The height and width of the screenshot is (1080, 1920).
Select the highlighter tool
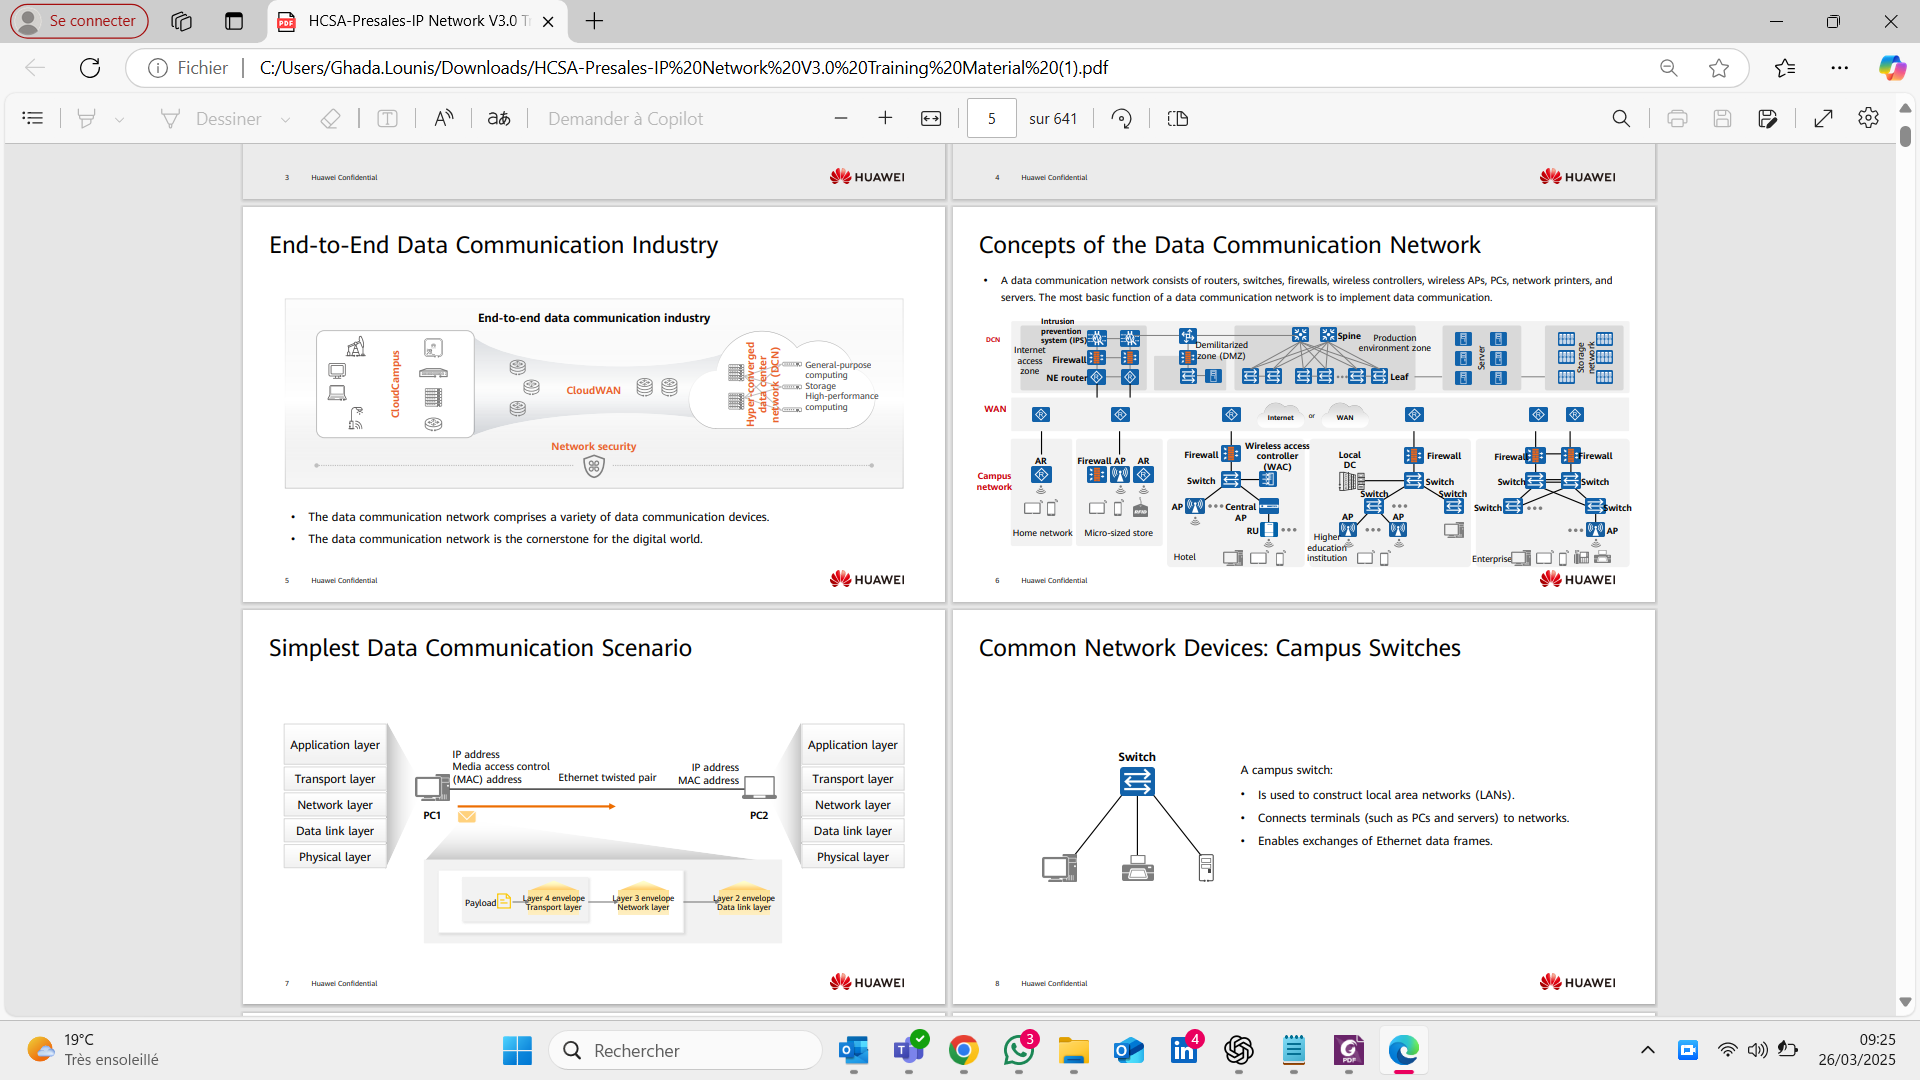pos(88,118)
